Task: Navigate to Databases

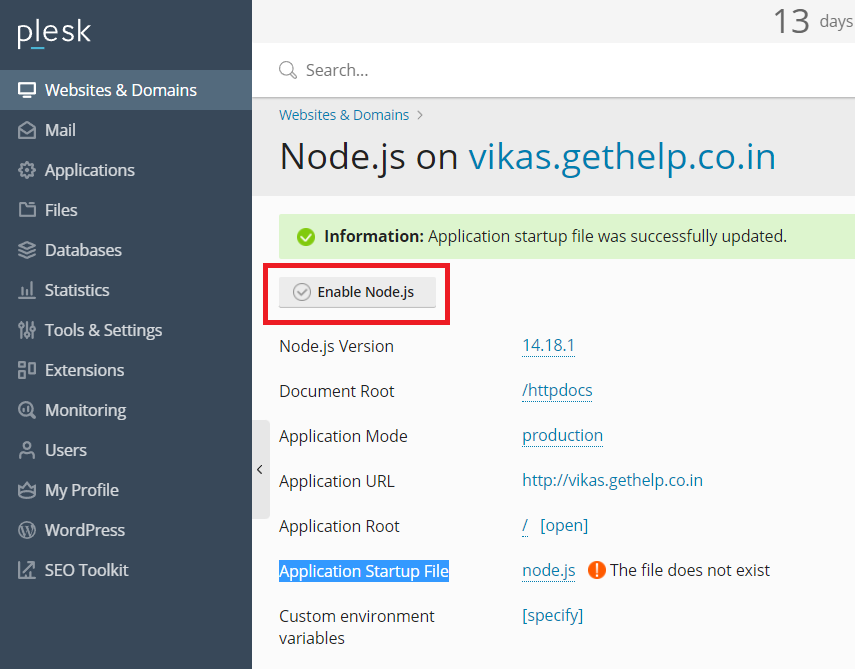Action: click(126, 250)
